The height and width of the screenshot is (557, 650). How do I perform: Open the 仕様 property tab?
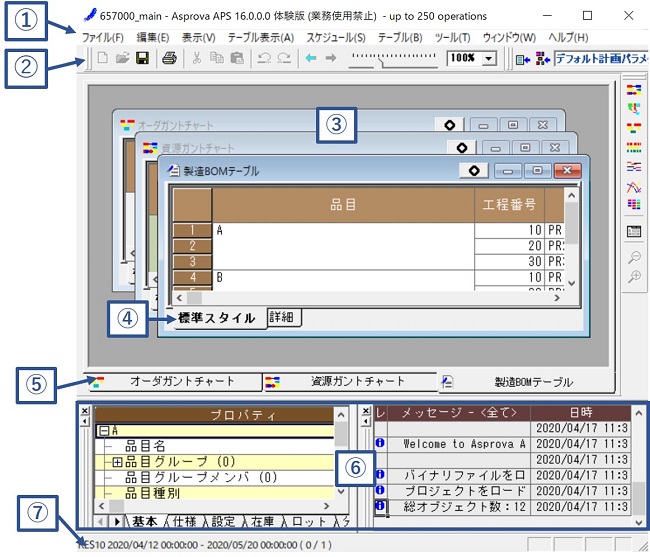tap(184, 521)
